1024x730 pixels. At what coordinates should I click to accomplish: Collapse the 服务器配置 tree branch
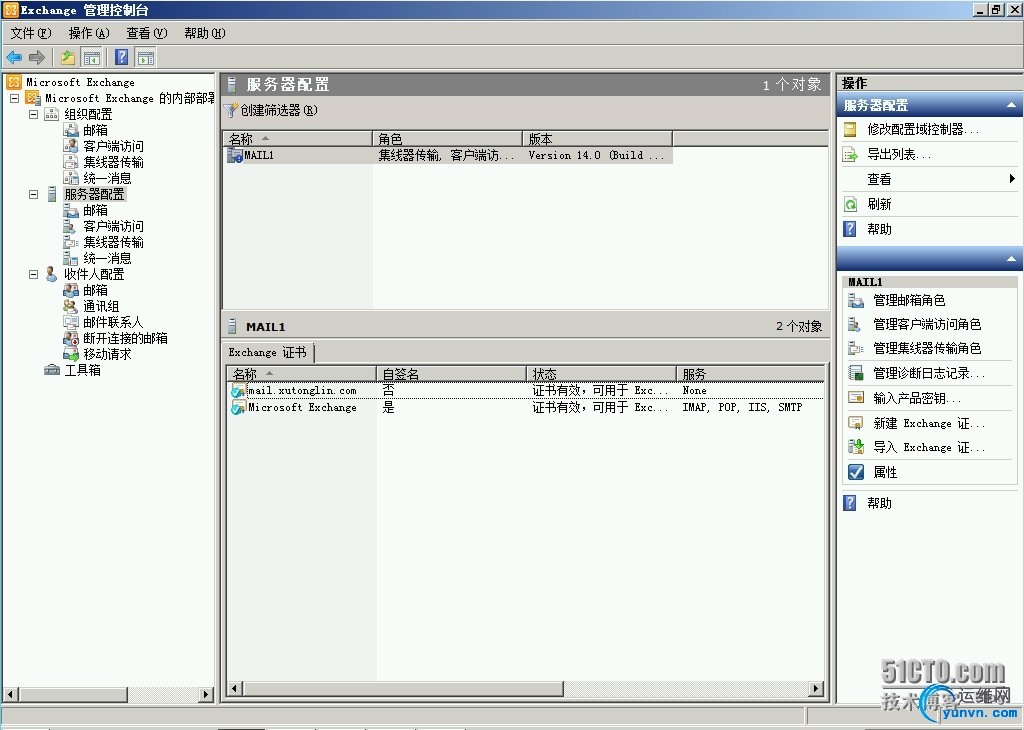tap(33, 195)
